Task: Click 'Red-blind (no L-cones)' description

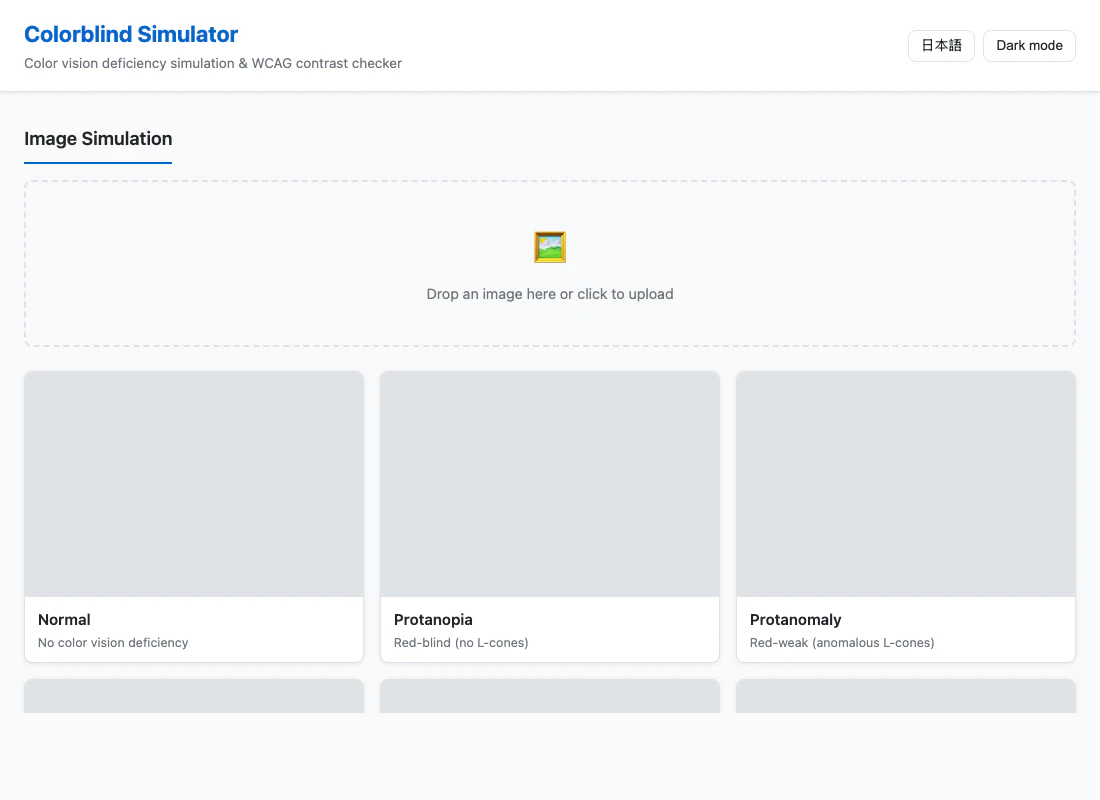Action: [x=461, y=643]
